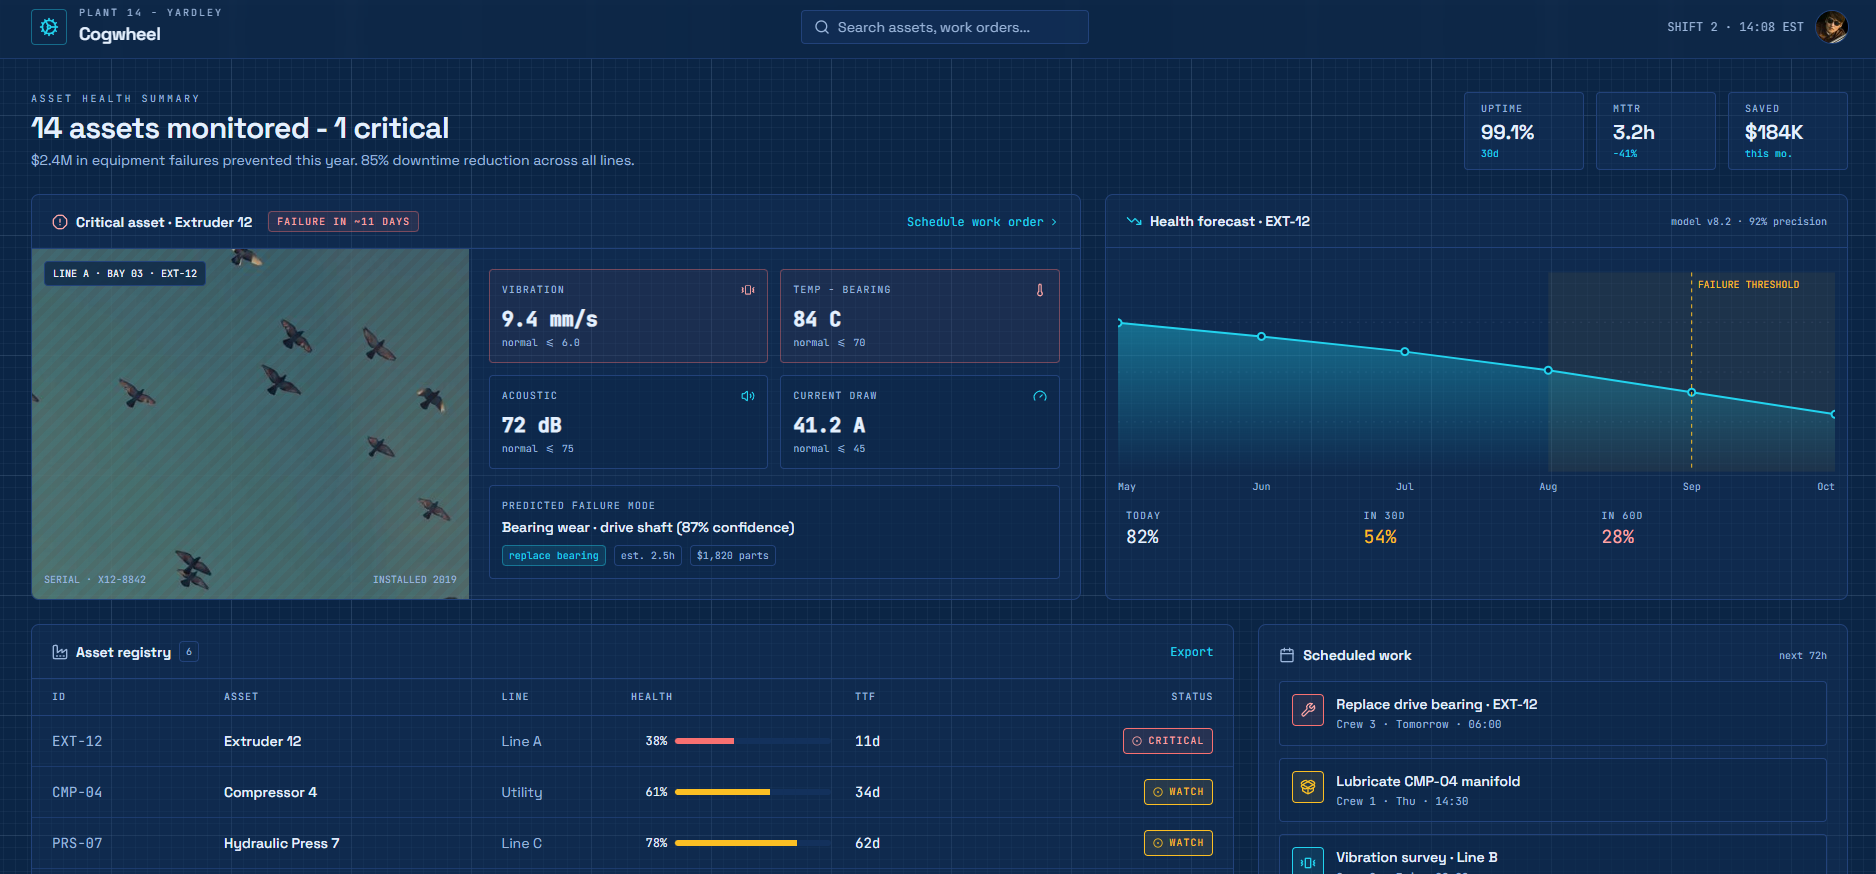Click the Hydraulic Press 7 health bar
This screenshot has height=874, width=1876.
point(753,843)
